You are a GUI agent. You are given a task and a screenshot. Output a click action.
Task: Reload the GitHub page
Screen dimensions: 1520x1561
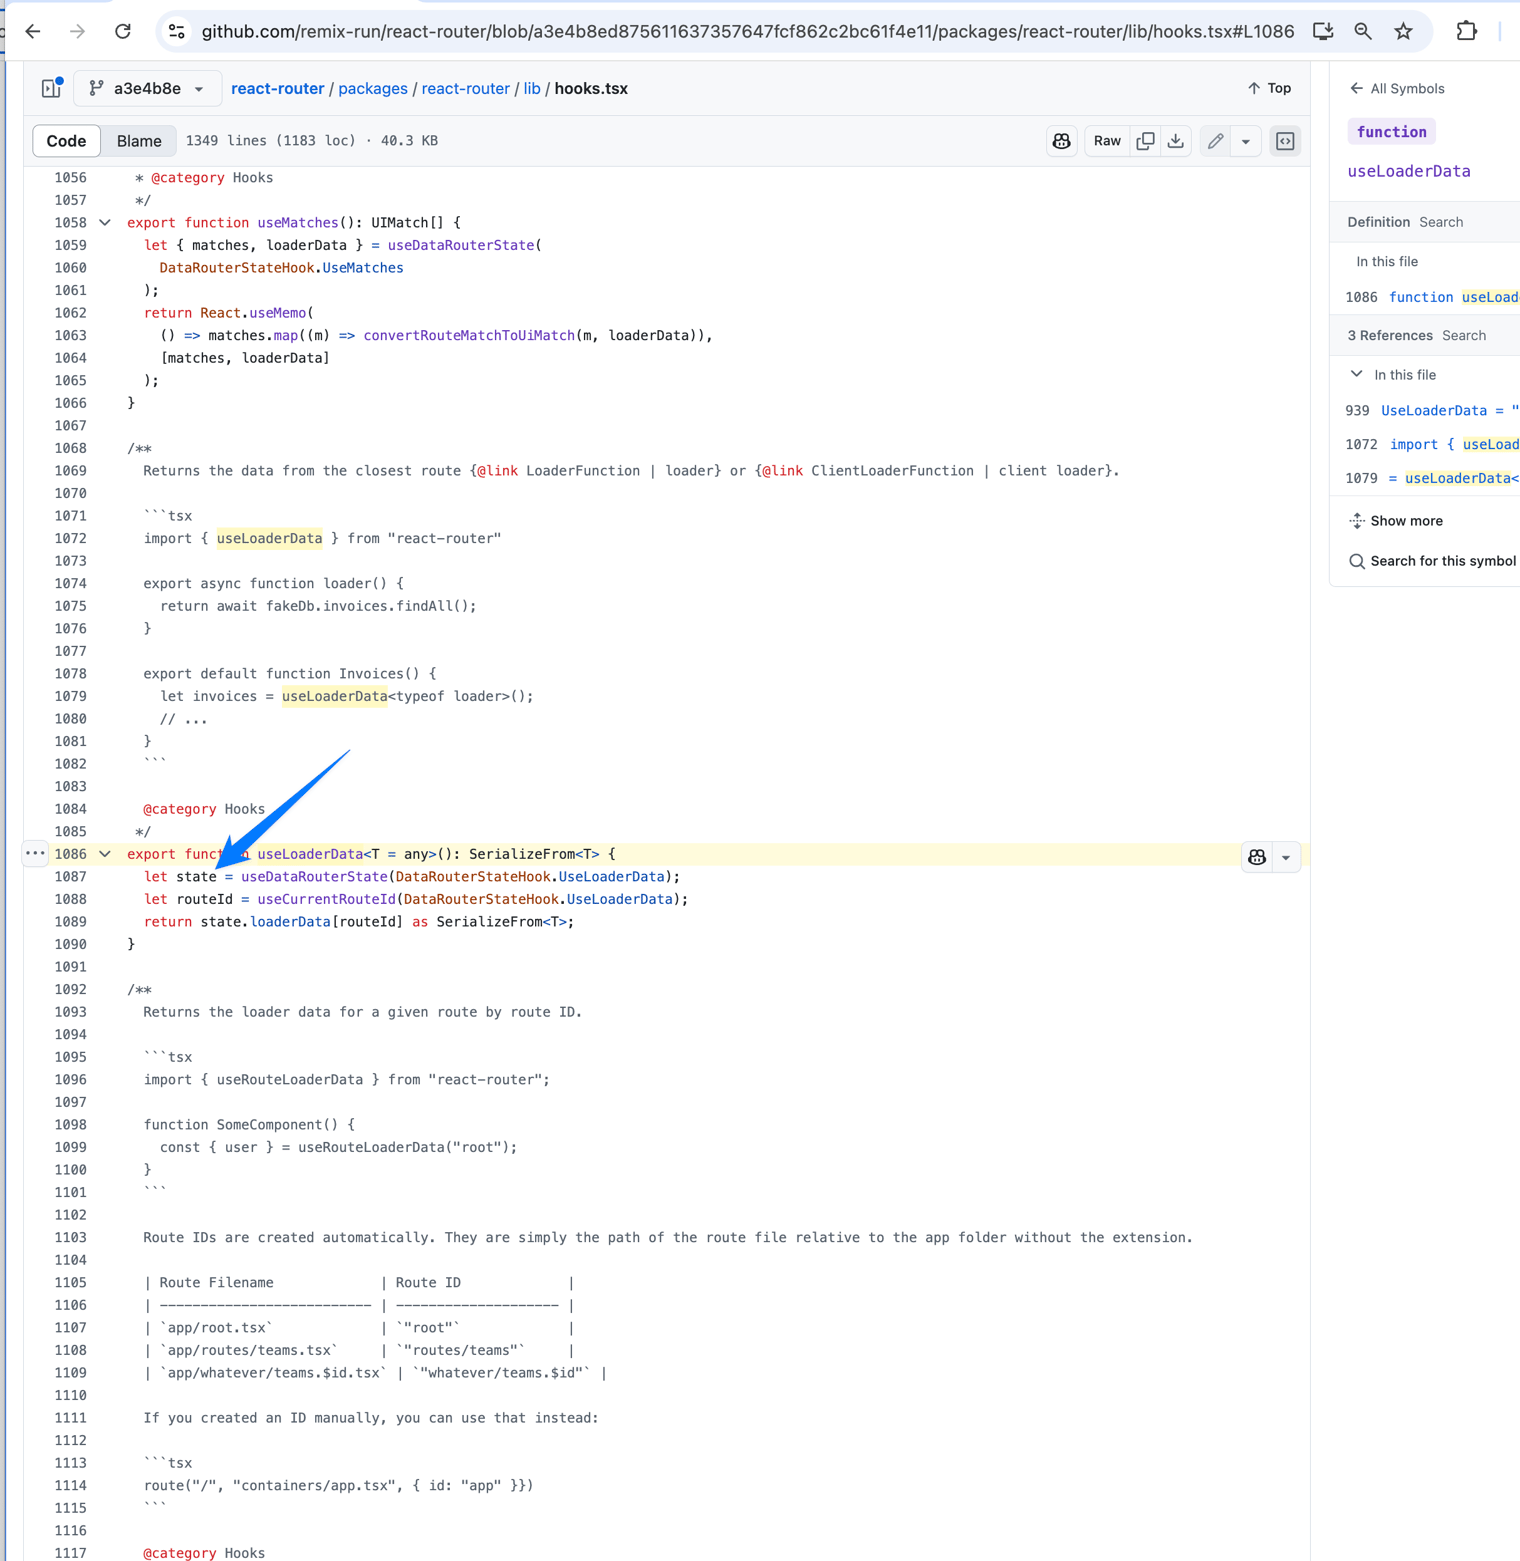pyautogui.click(x=123, y=32)
